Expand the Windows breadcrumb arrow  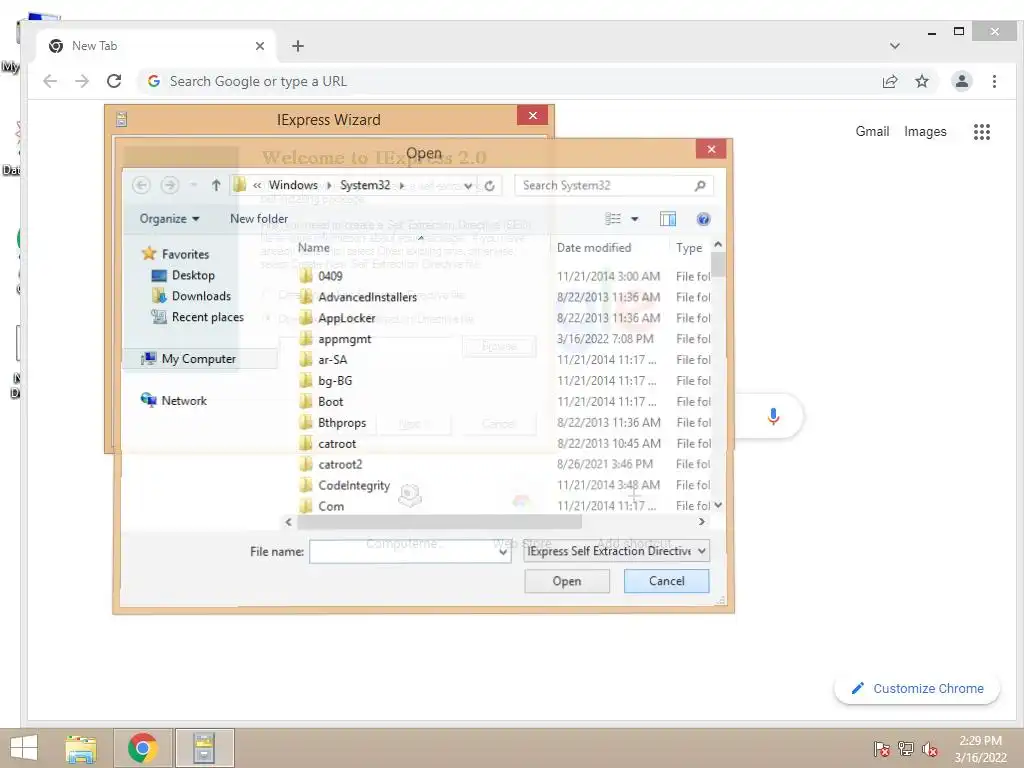(329, 185)
